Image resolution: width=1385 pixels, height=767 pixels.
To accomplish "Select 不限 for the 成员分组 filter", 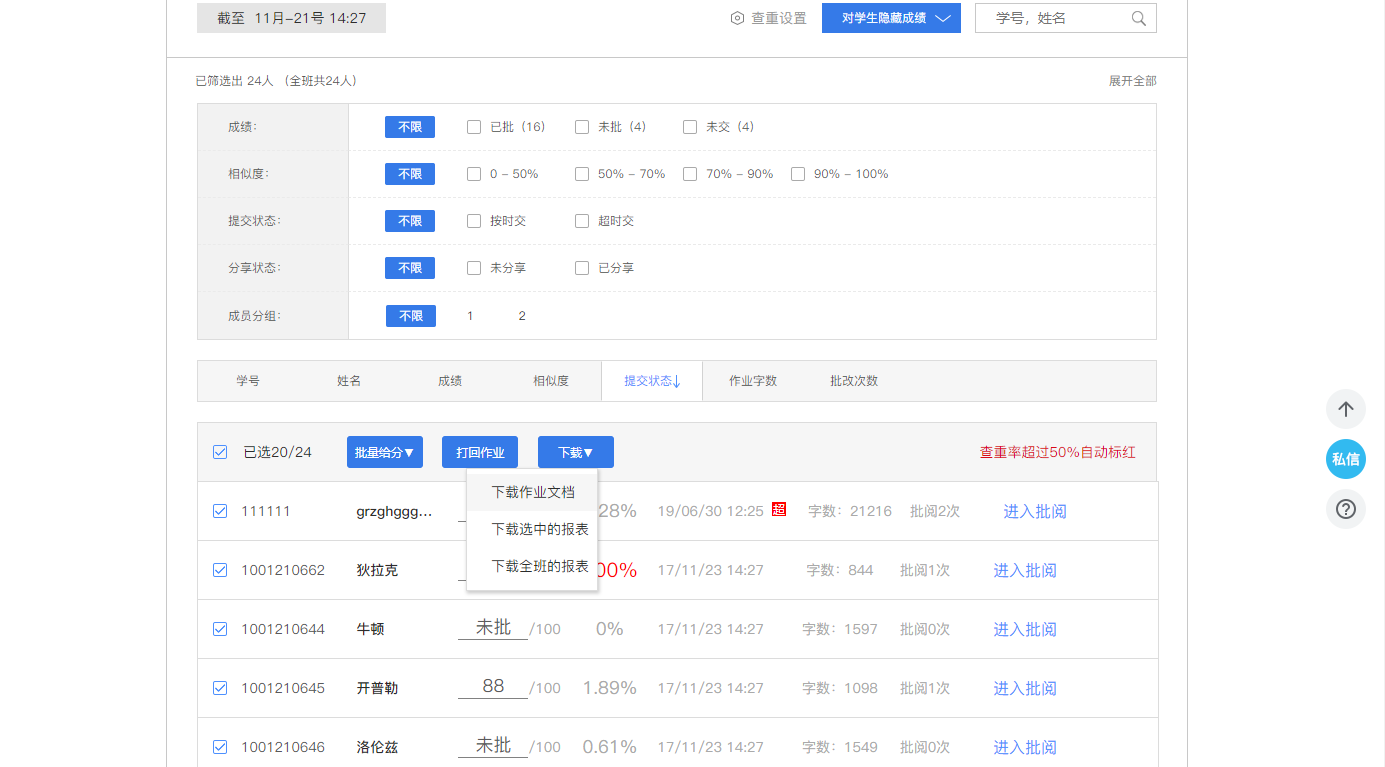I will coord(411,316).
